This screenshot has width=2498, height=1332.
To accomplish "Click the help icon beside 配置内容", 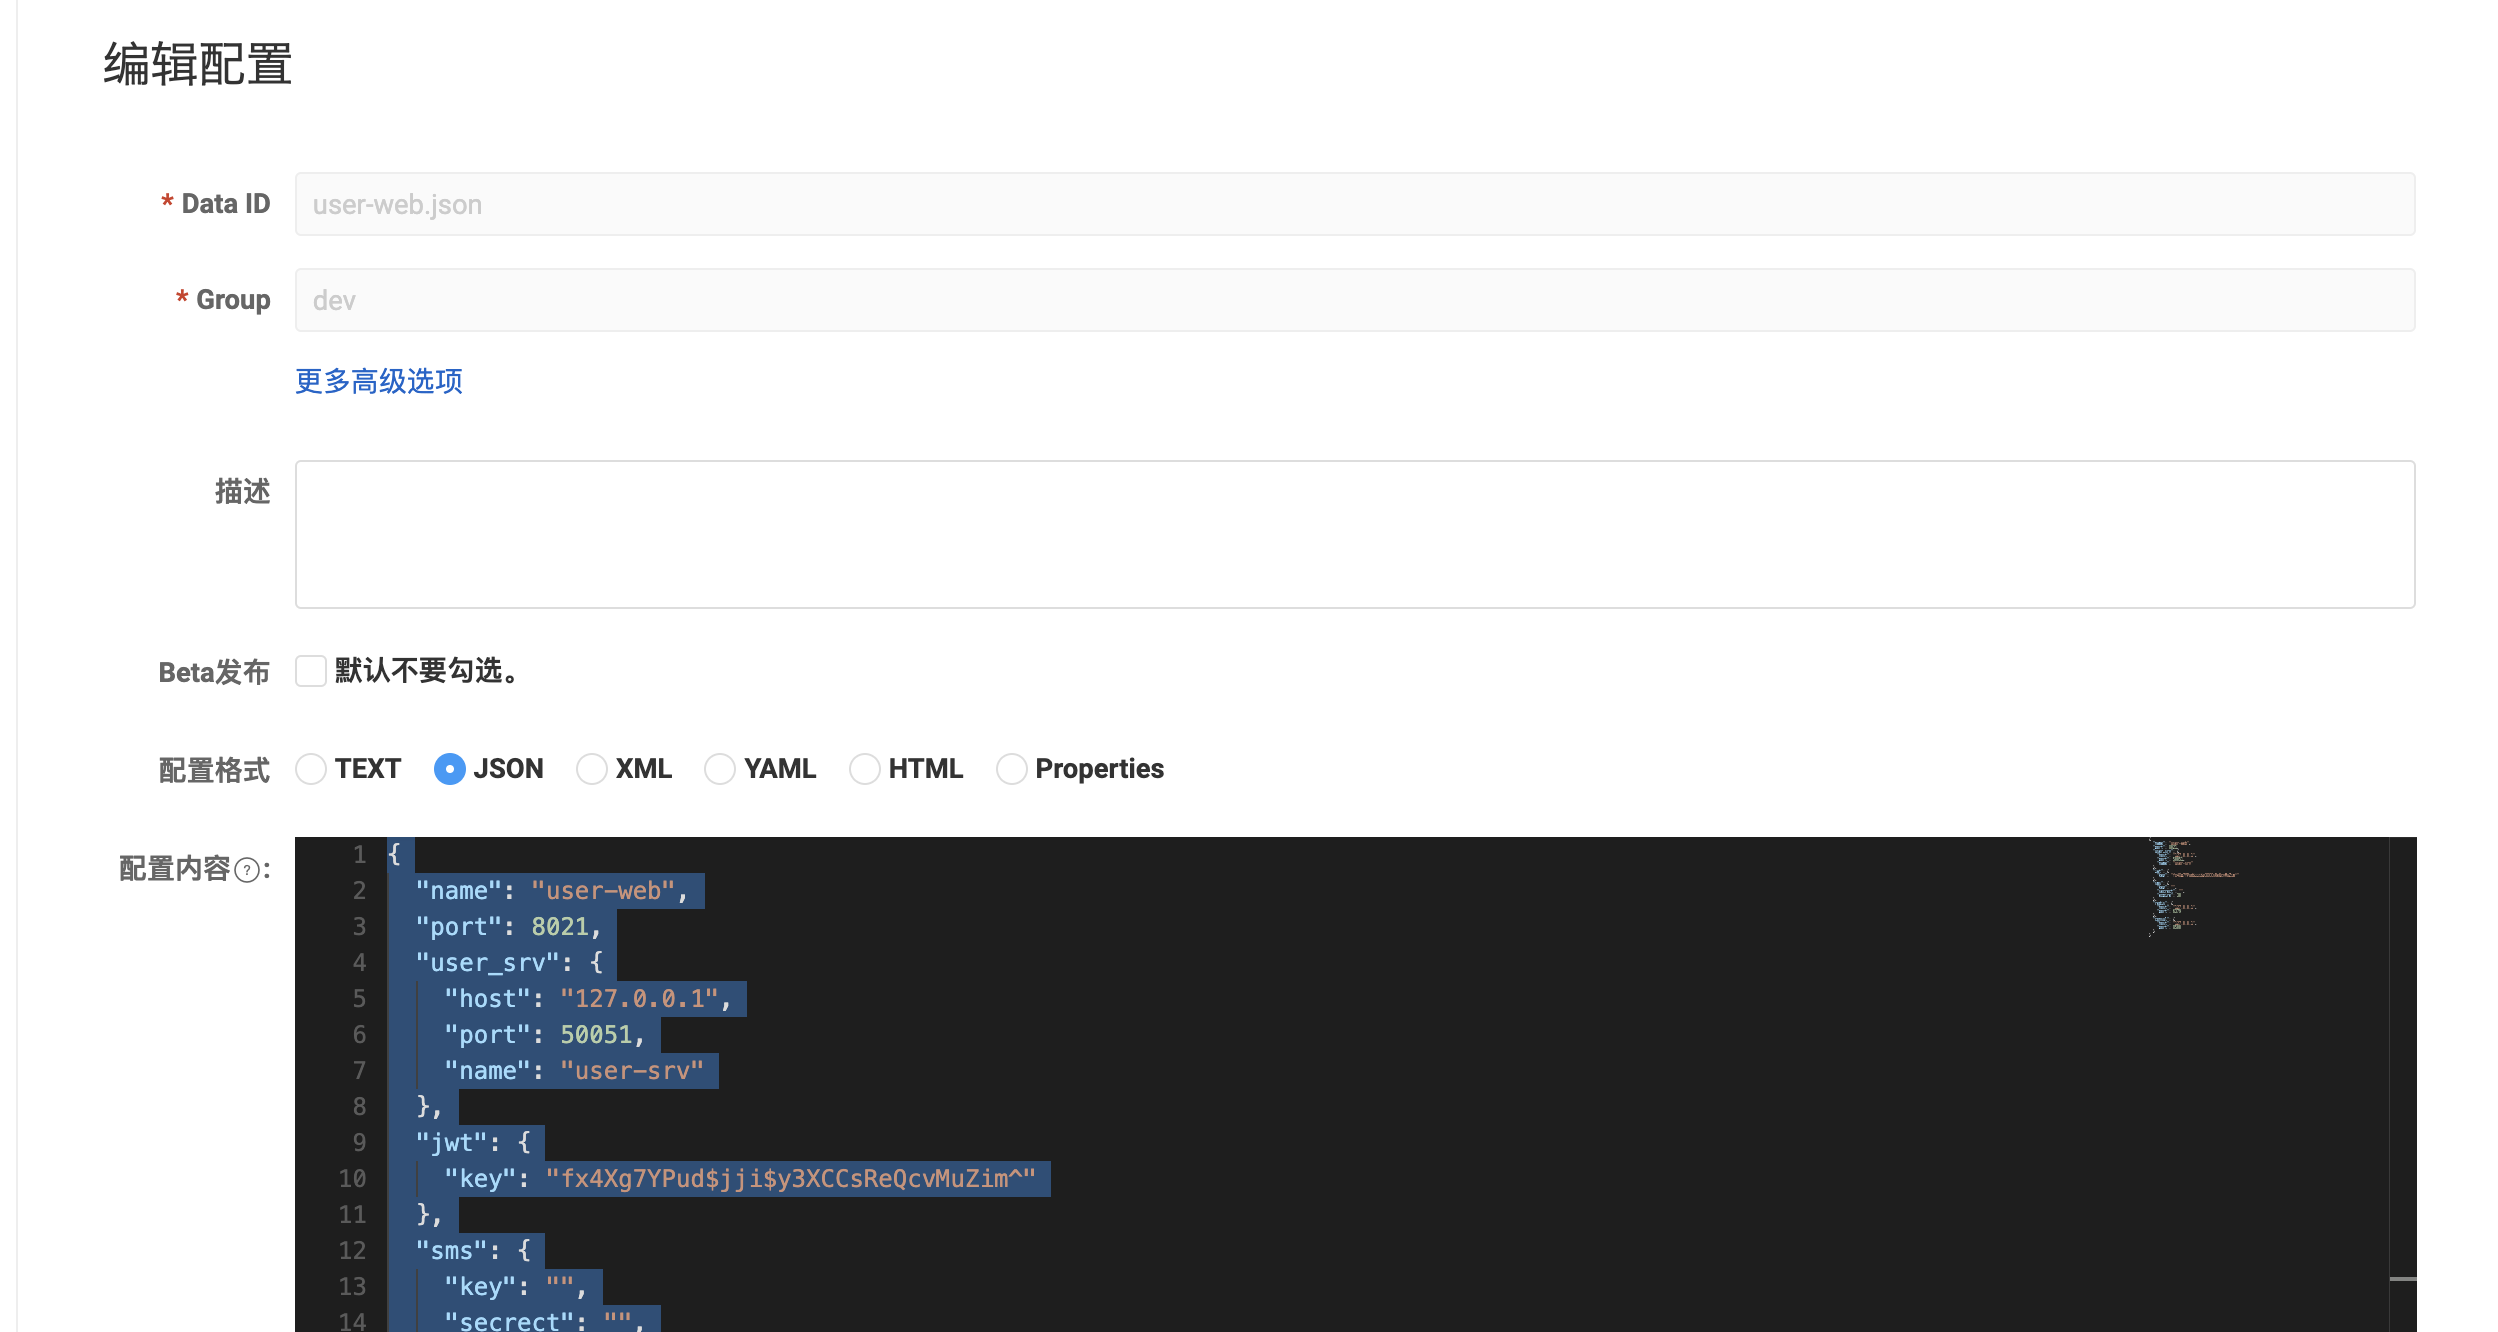I will click(247, 870).
